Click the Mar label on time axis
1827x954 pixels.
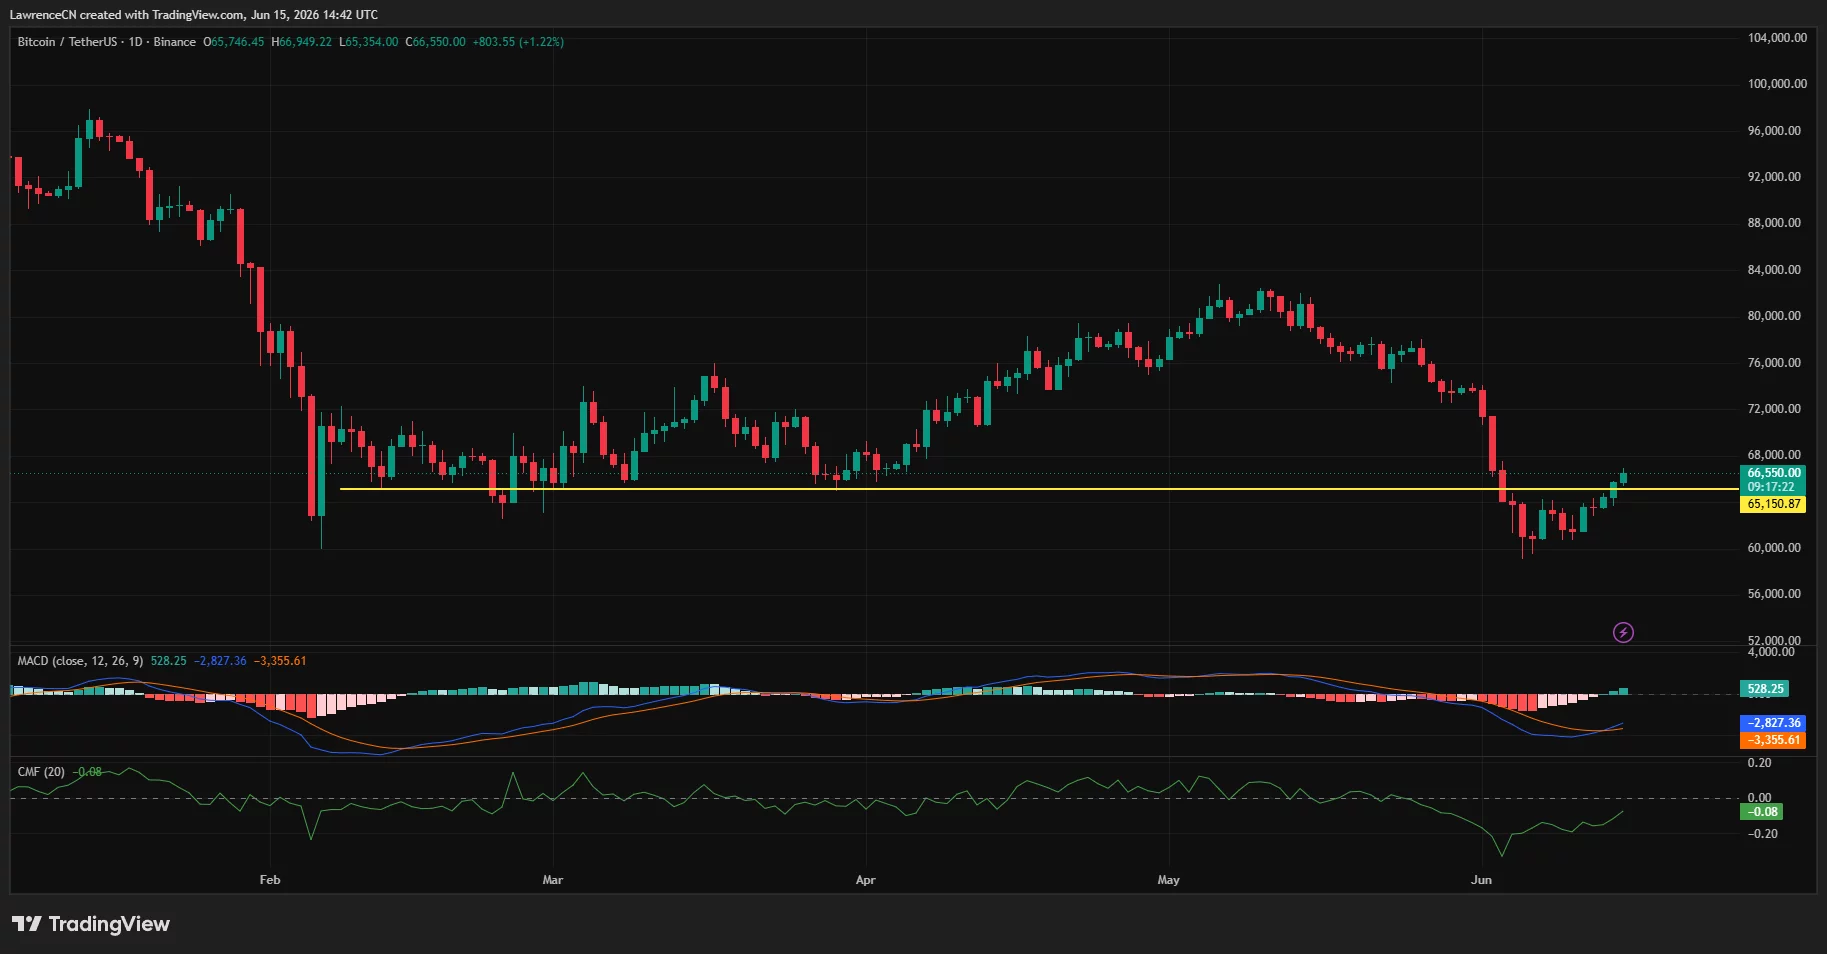tap(553, 880)
